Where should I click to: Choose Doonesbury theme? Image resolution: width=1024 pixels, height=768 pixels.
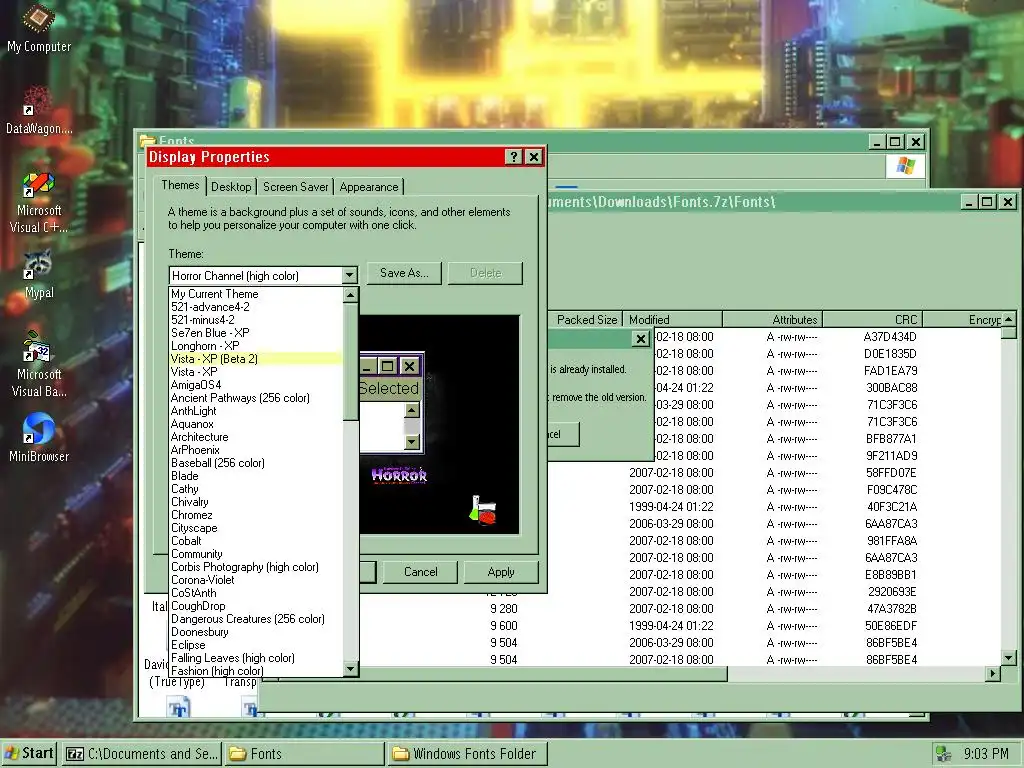255,632
